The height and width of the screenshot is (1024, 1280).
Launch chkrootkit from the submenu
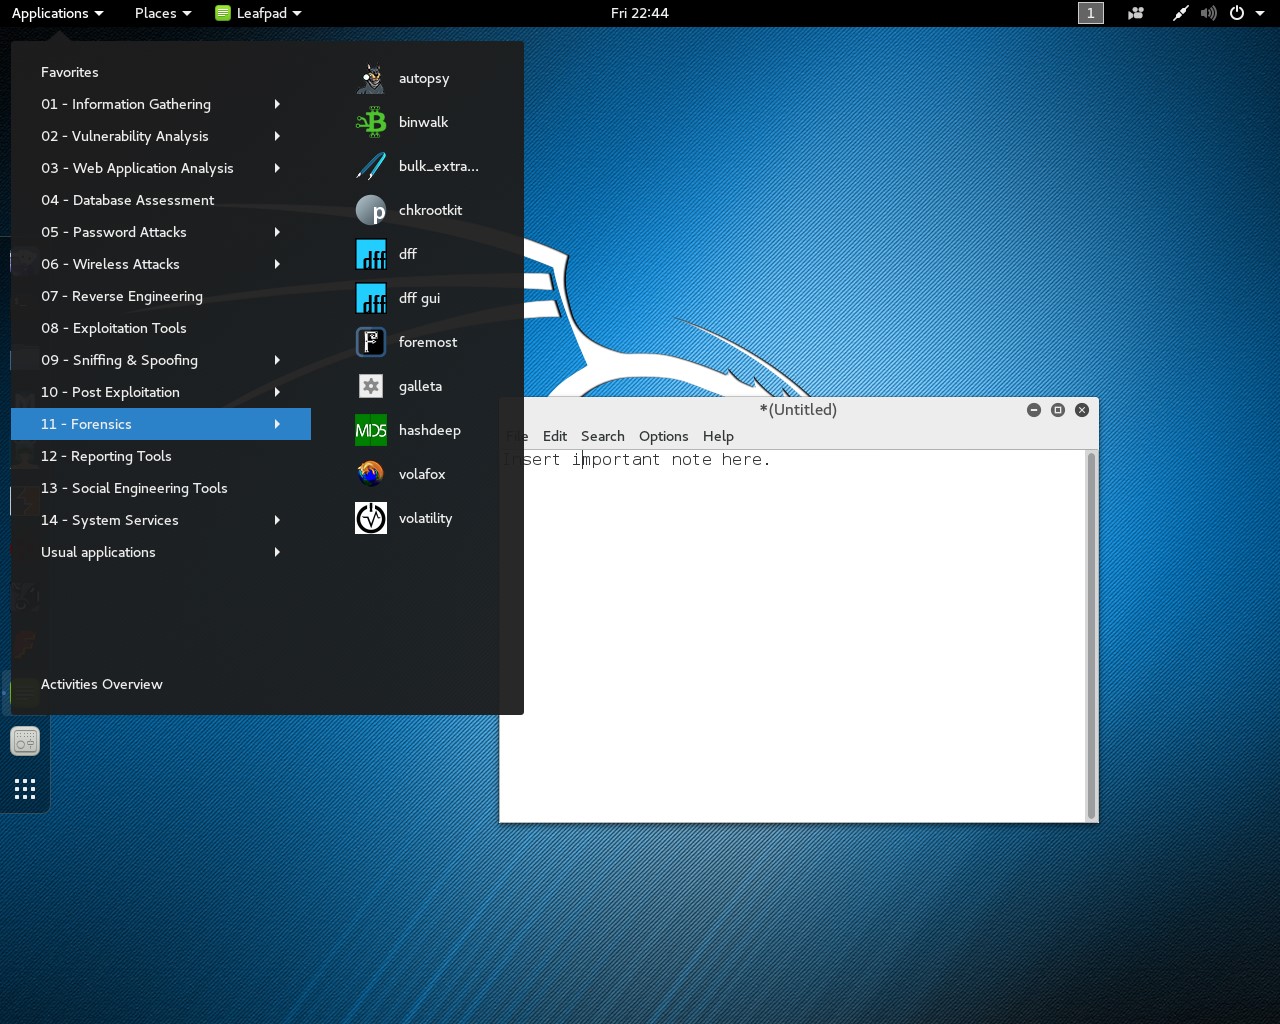point(429,210)
